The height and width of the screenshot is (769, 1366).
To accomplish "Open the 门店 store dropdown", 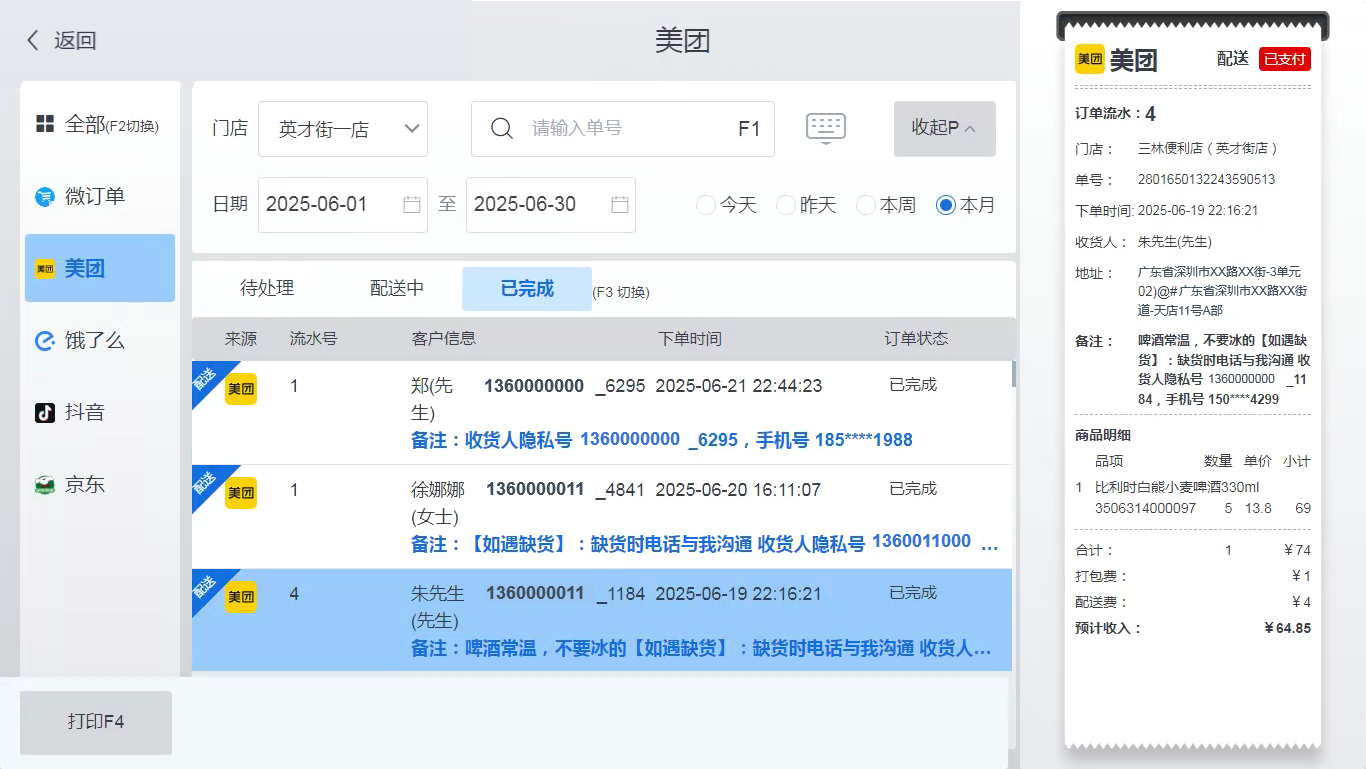I will 343,129.
